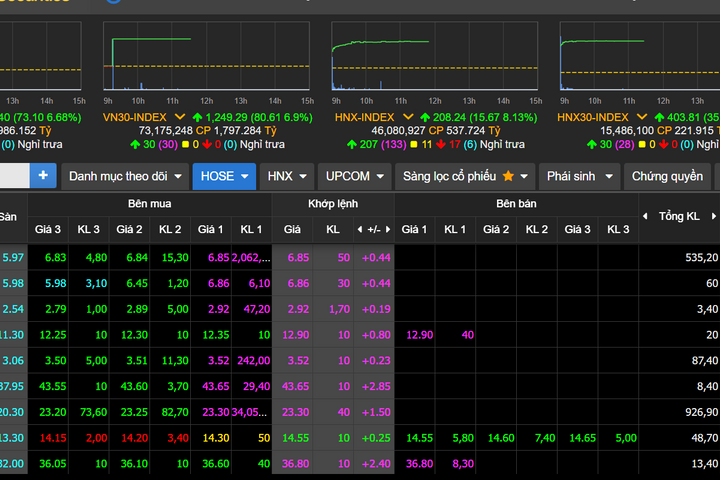
Task: Expand the HNX-INDEX chevron dropdown
Action: pyautogui.click(x=408, y=117)
